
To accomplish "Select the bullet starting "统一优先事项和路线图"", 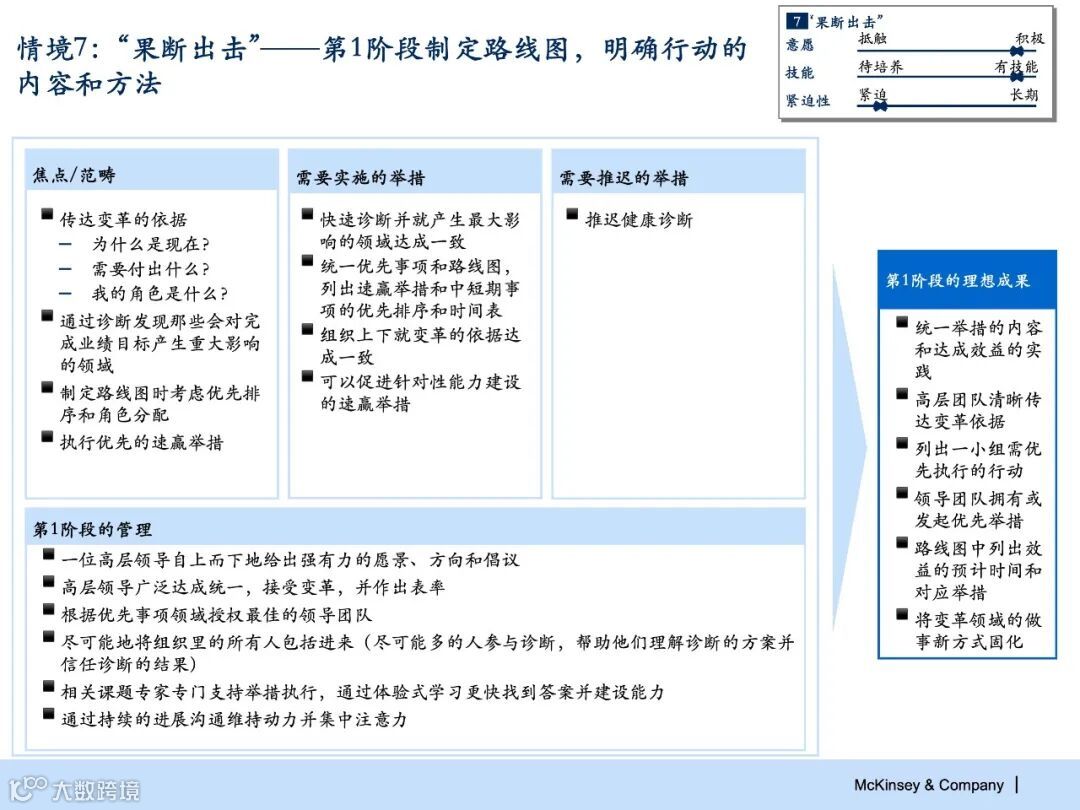I will [419, 288].
